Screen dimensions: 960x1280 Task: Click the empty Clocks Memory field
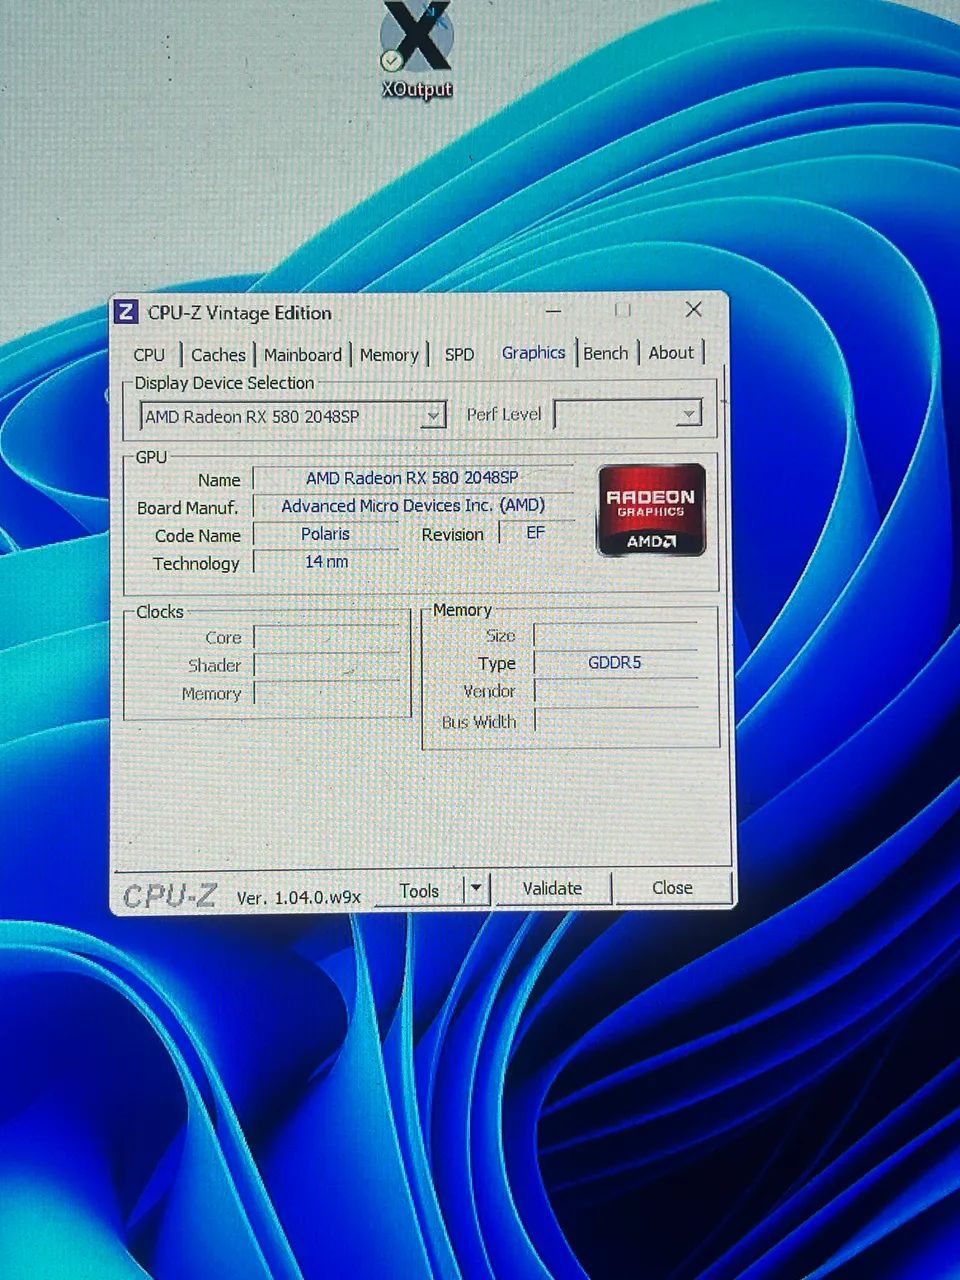328,693
